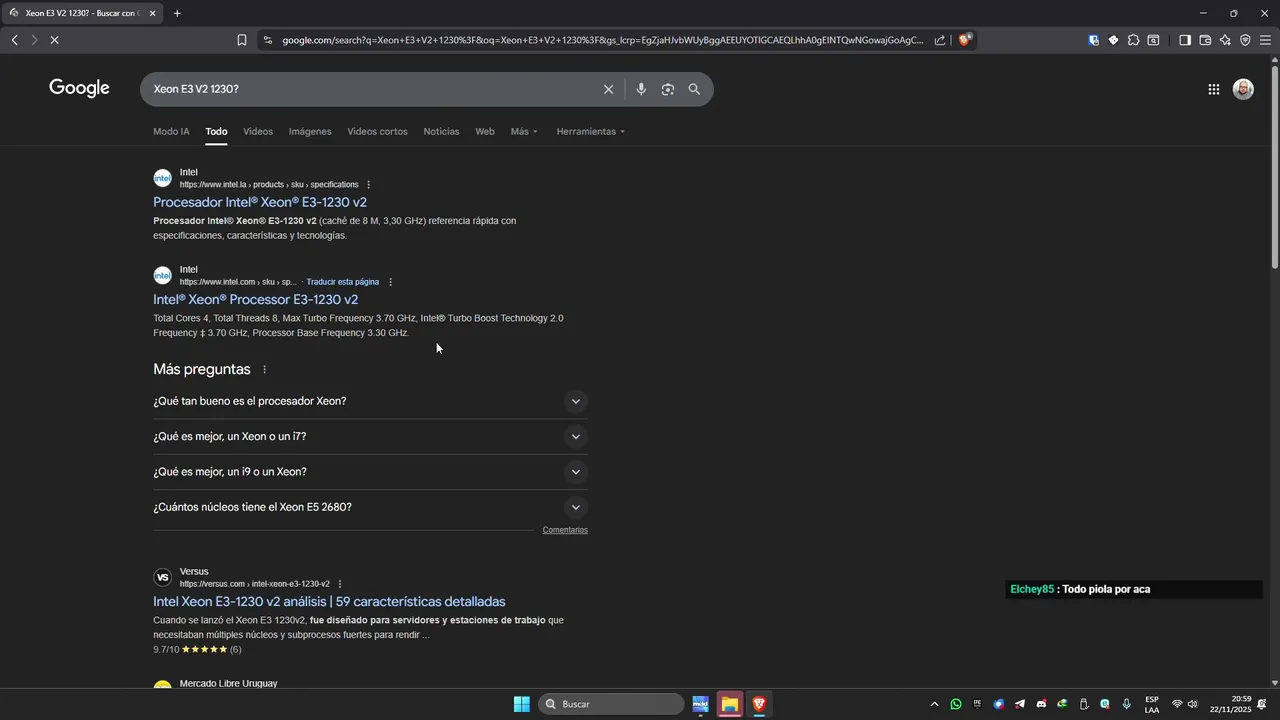Stop the page from loading
Viewport: 1280px width, 720px height.
tap(55, 40)
